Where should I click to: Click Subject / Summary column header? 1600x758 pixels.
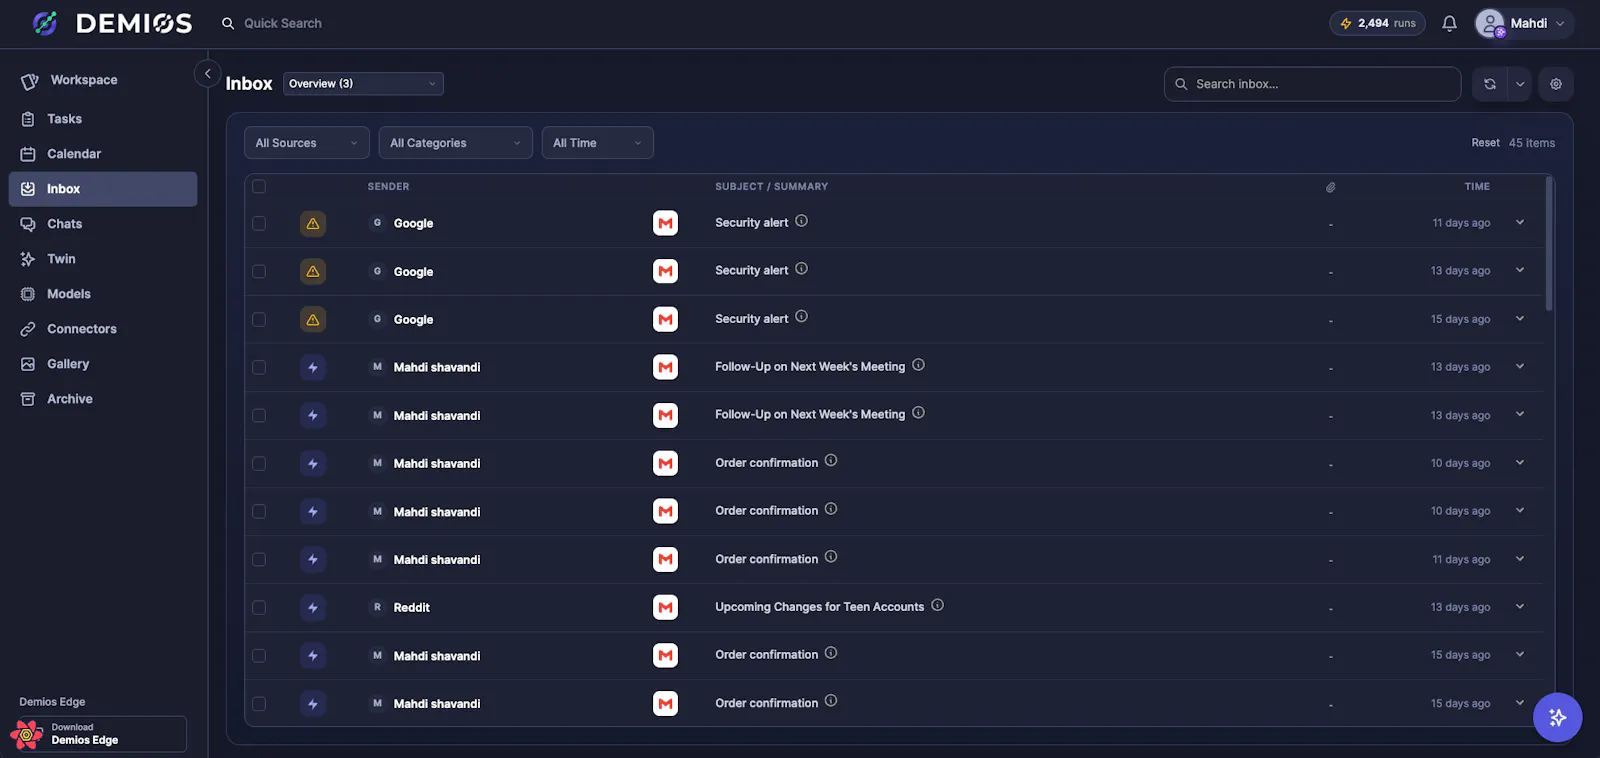point(771,187)
